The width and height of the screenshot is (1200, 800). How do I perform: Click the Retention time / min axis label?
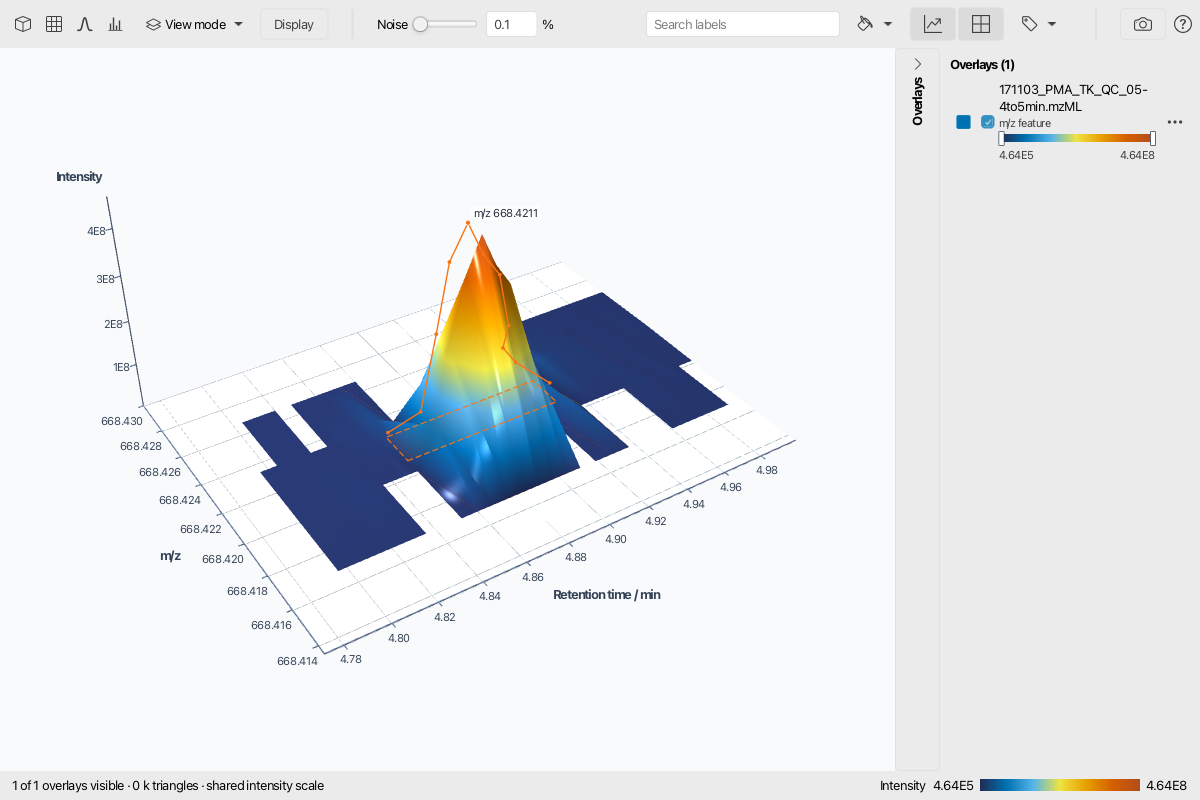click(607, 595)
